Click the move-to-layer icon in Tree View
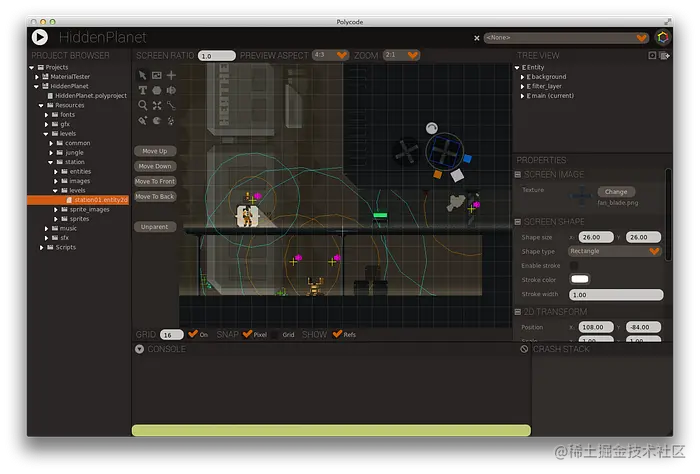 tap(665, 55)
